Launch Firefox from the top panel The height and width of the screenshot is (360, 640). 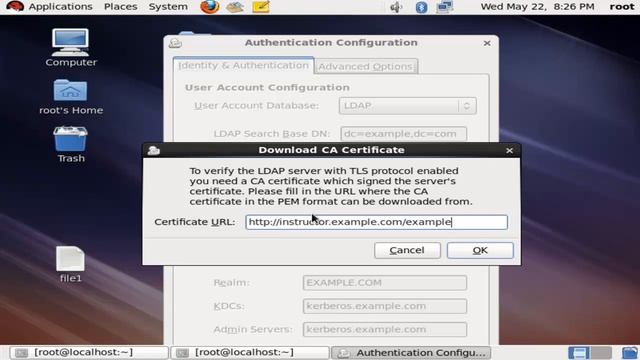click(209, 7)
